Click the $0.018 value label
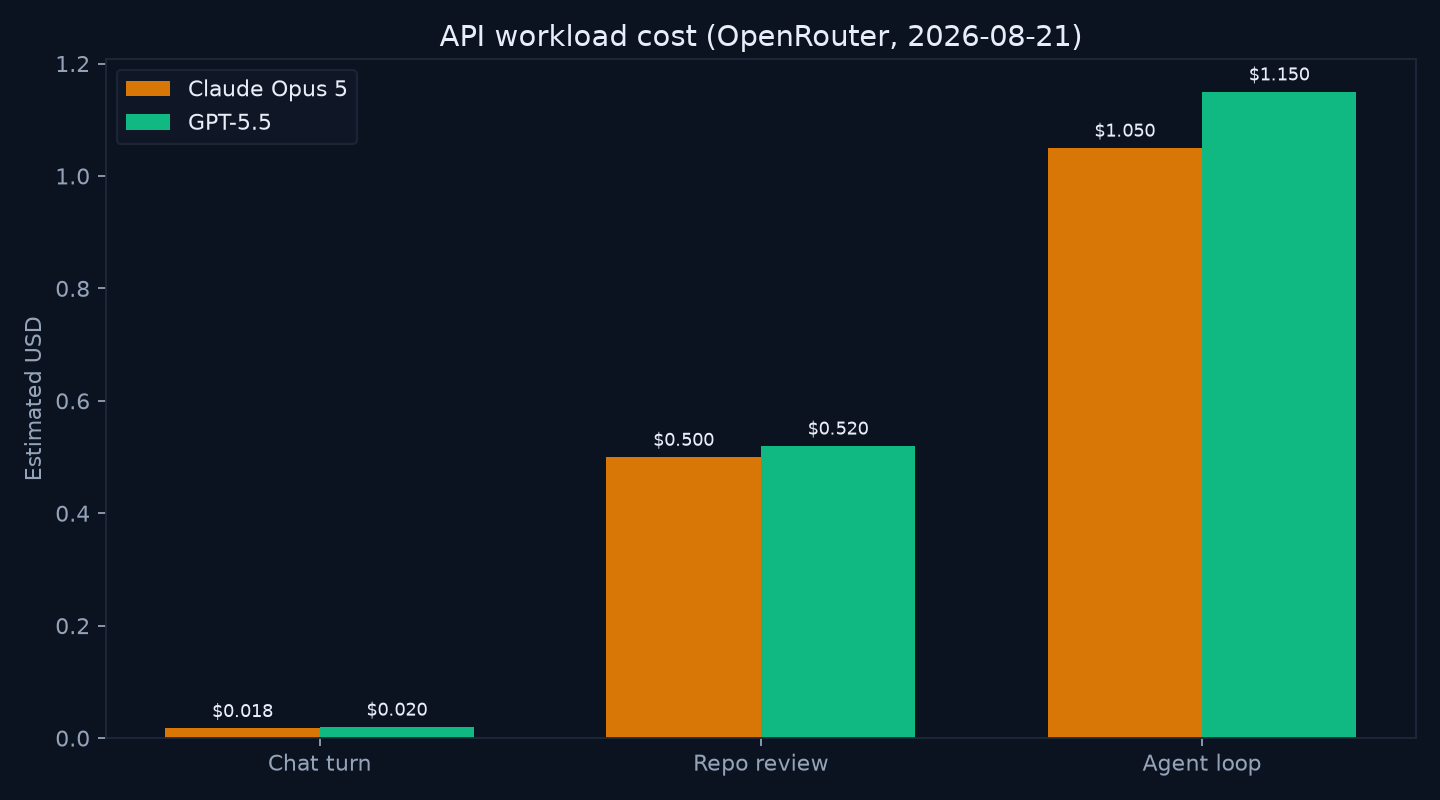Viewport: 1440px width, 800px height. click(242, 711)
